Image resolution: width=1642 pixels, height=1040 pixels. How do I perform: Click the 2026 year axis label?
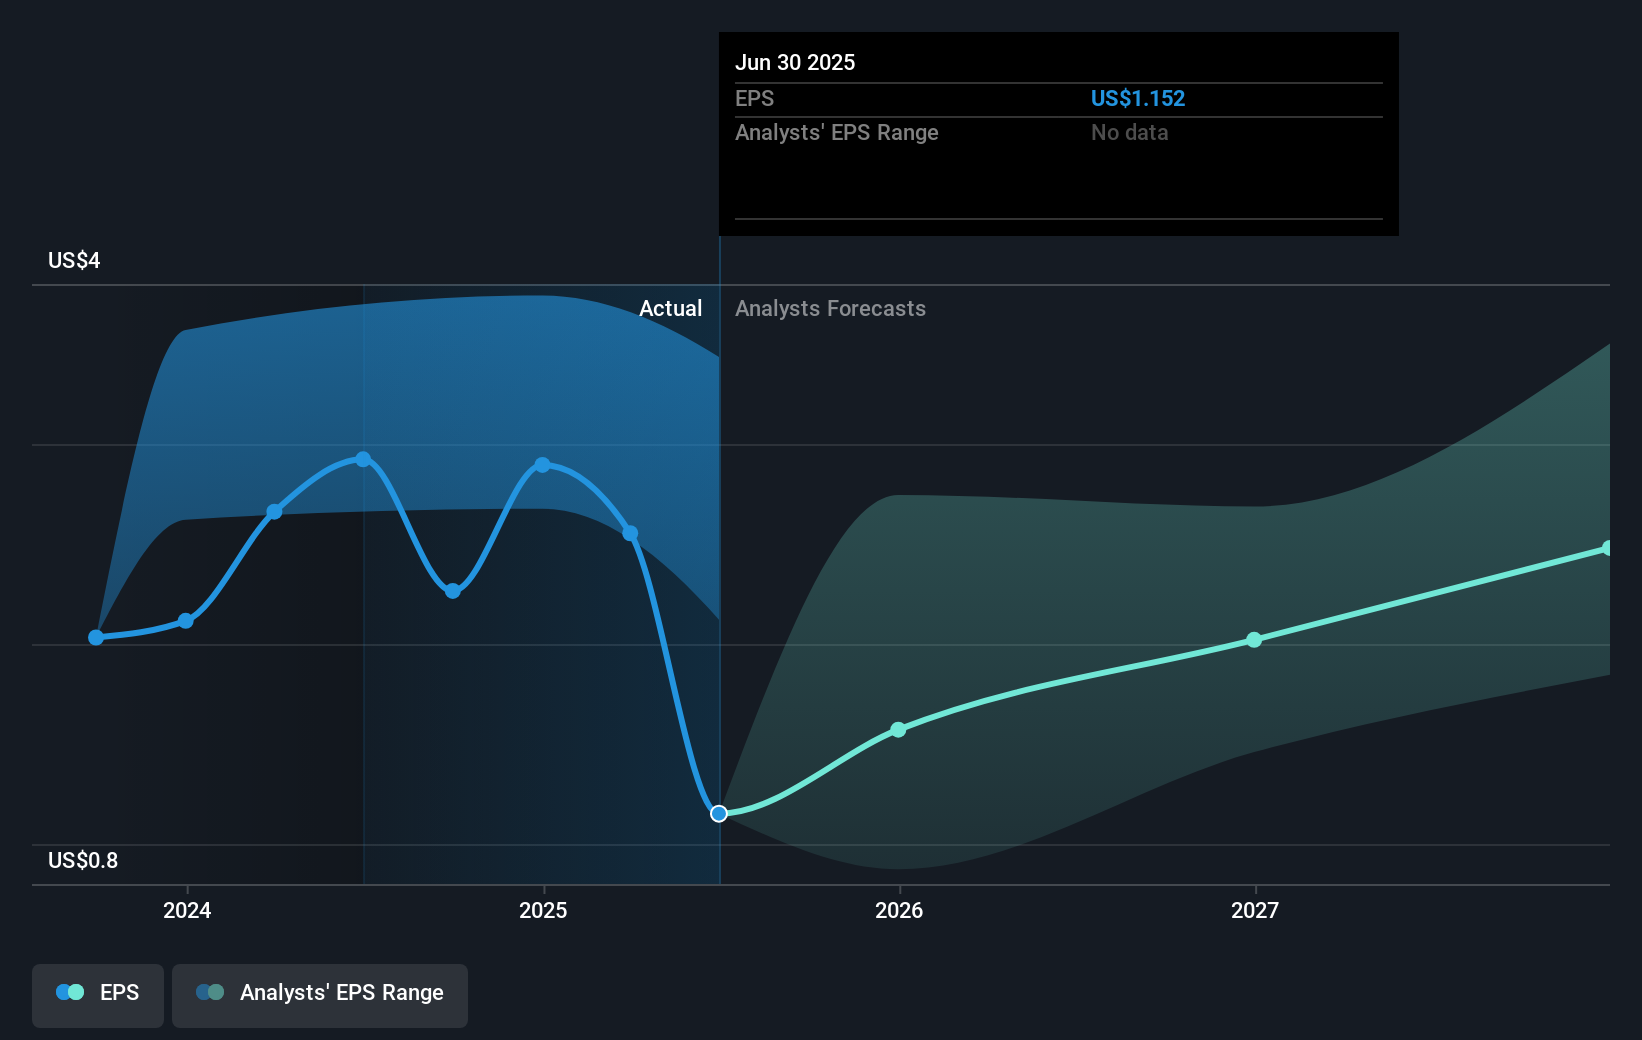pyautogui.click(x=898, y=911)
